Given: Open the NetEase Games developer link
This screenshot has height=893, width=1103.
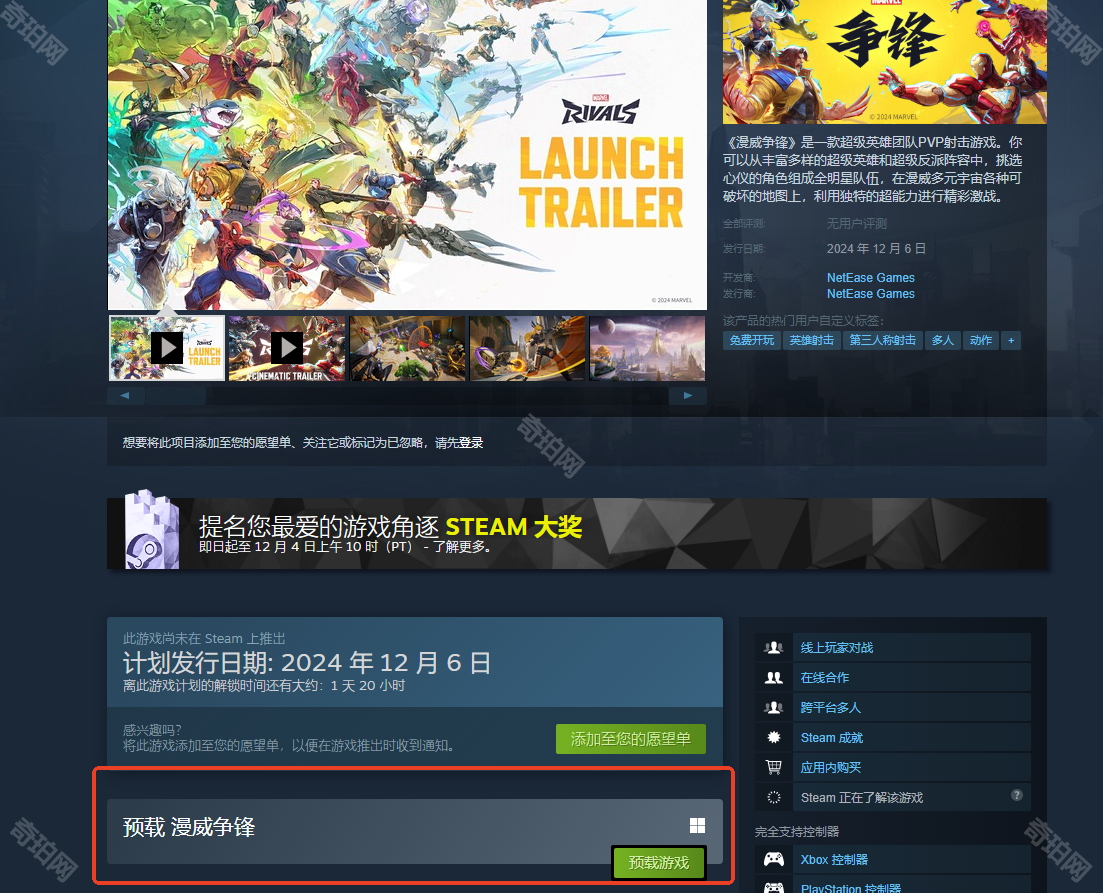Looking at the screenshot, I should [x=870, y=278].
